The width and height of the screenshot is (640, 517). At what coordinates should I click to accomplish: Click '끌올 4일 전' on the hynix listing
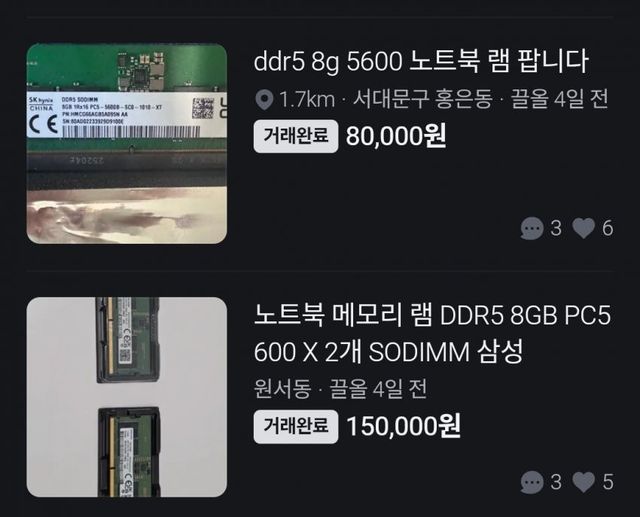tap(560, 99)
